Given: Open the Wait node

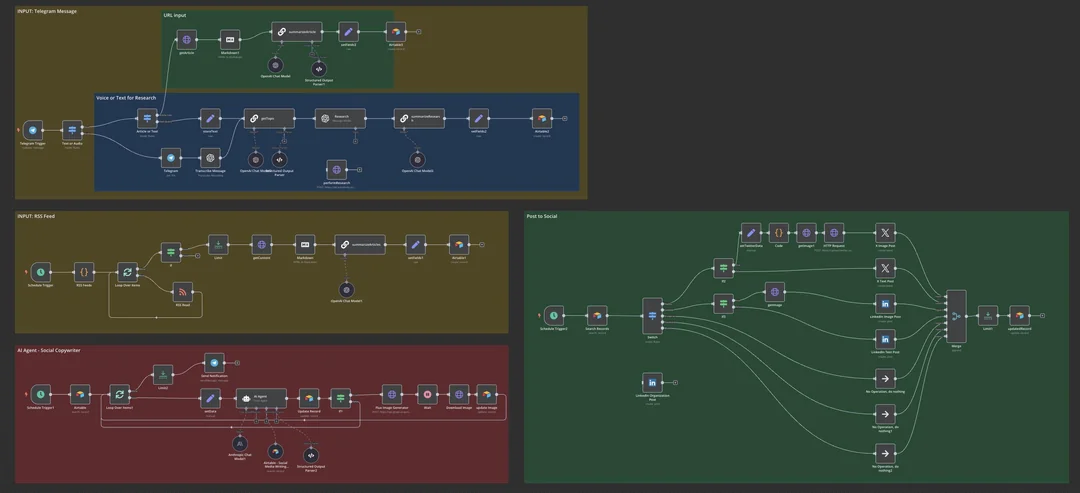Looking at the screenshot, I should click(427, 395).
